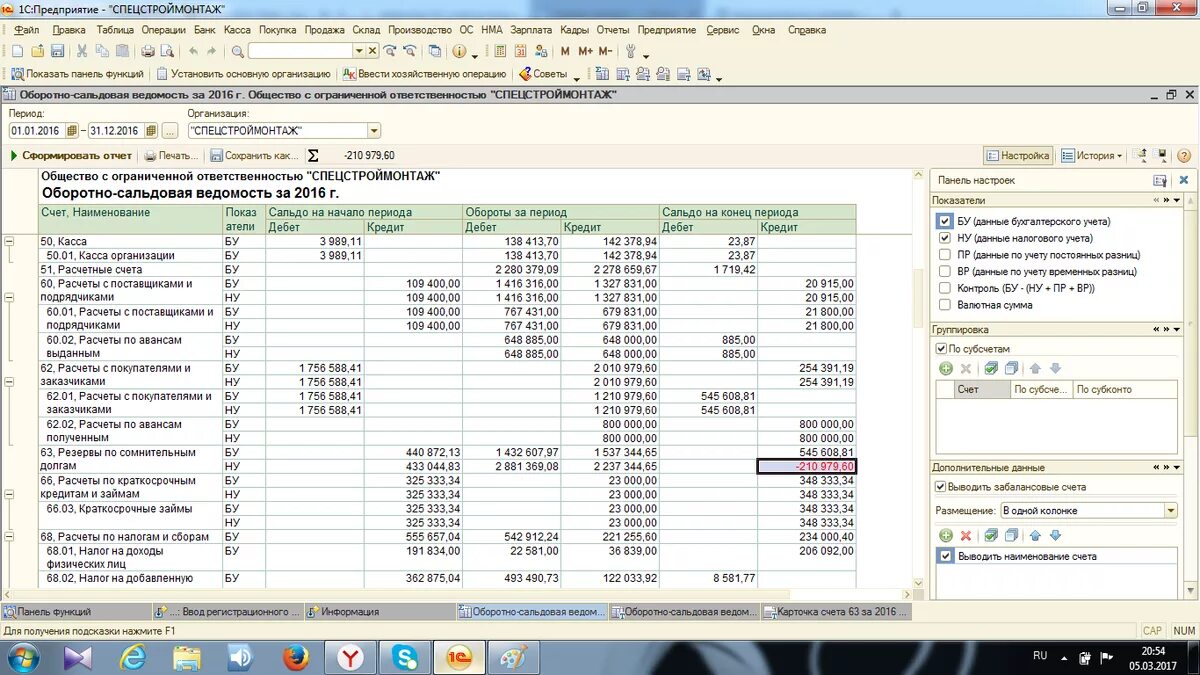Enable Контроль (БУ - (НУ + ПР + ВР))

pyautogui.click(x=944, y=288)
